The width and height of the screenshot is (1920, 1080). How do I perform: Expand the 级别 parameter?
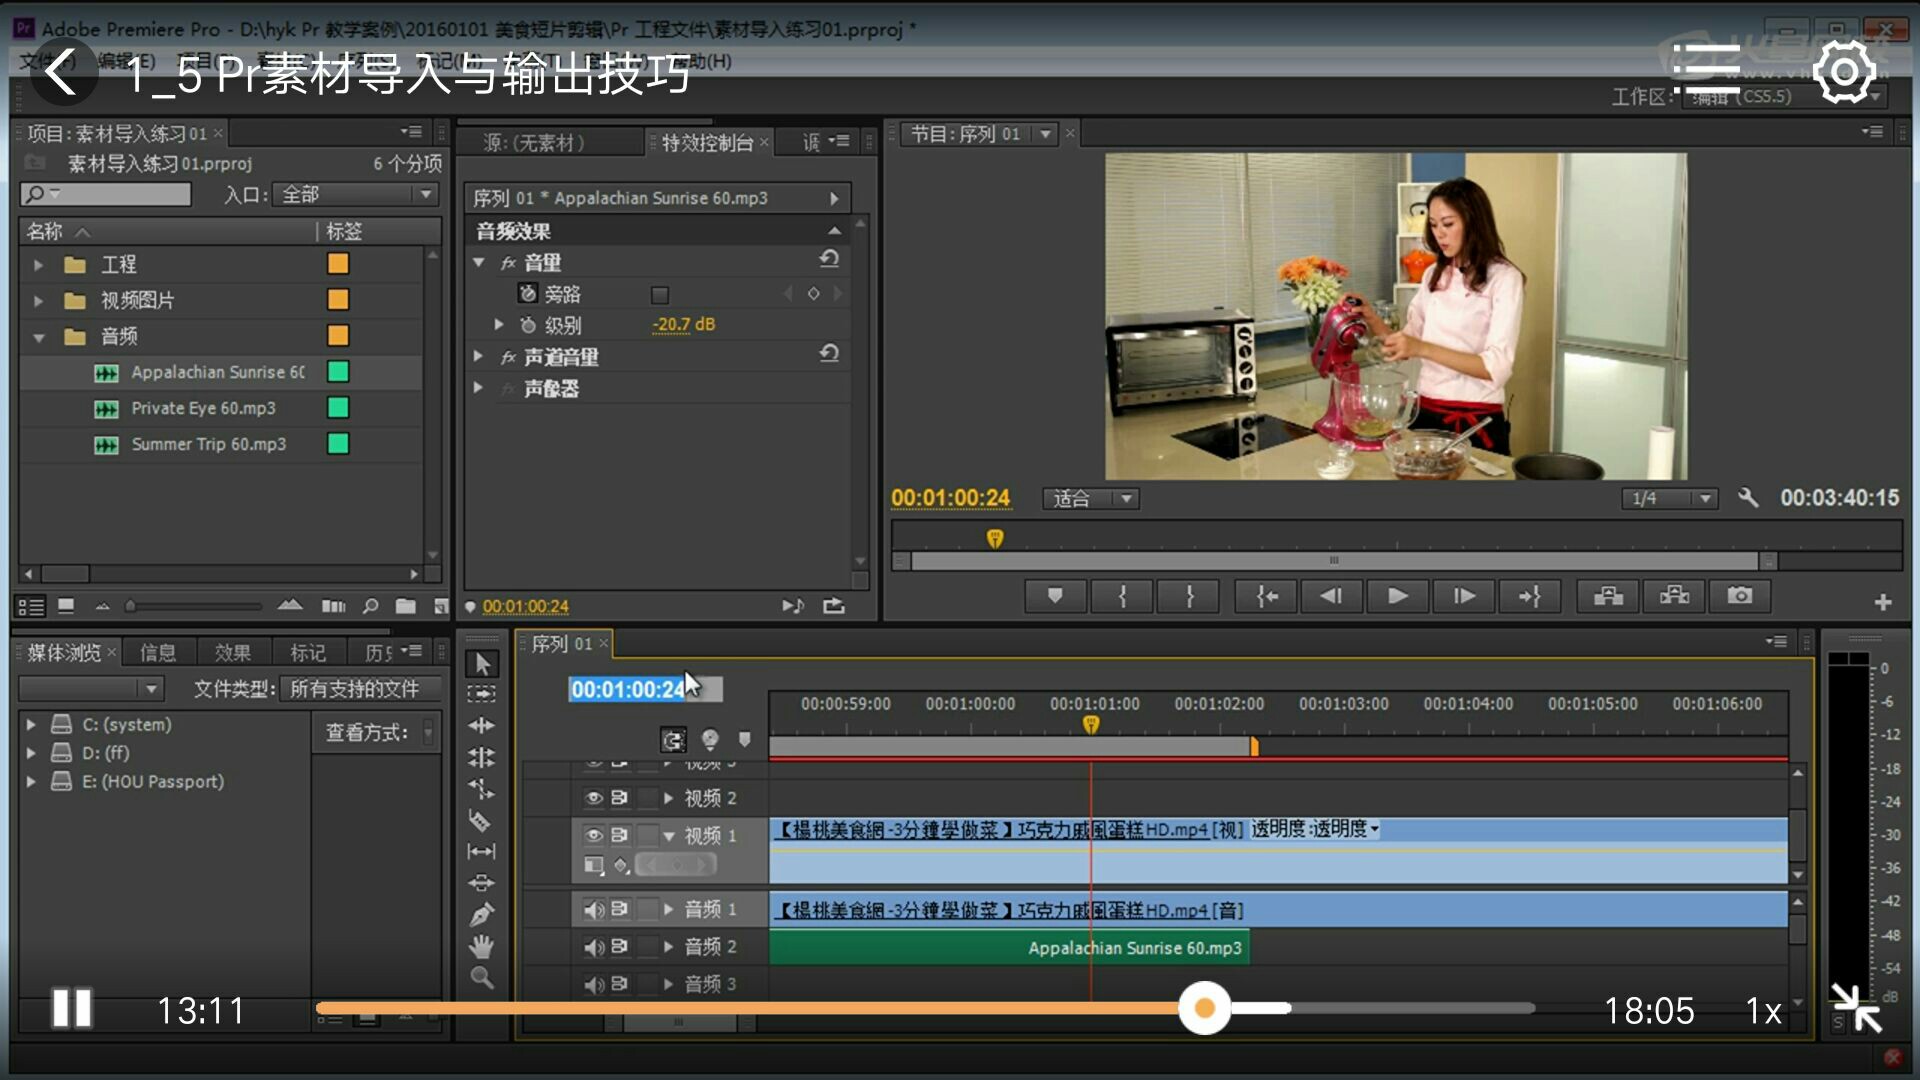(499, 325)
